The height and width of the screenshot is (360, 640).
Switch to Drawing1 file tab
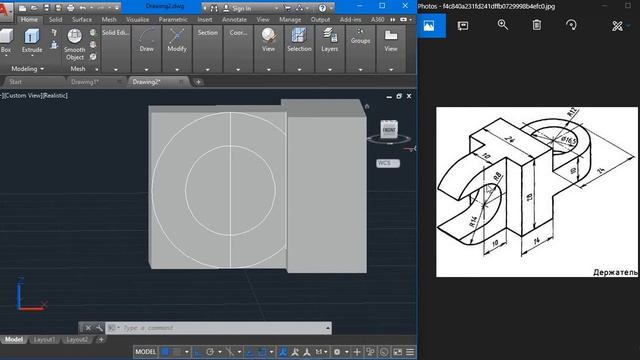point(85,82)
